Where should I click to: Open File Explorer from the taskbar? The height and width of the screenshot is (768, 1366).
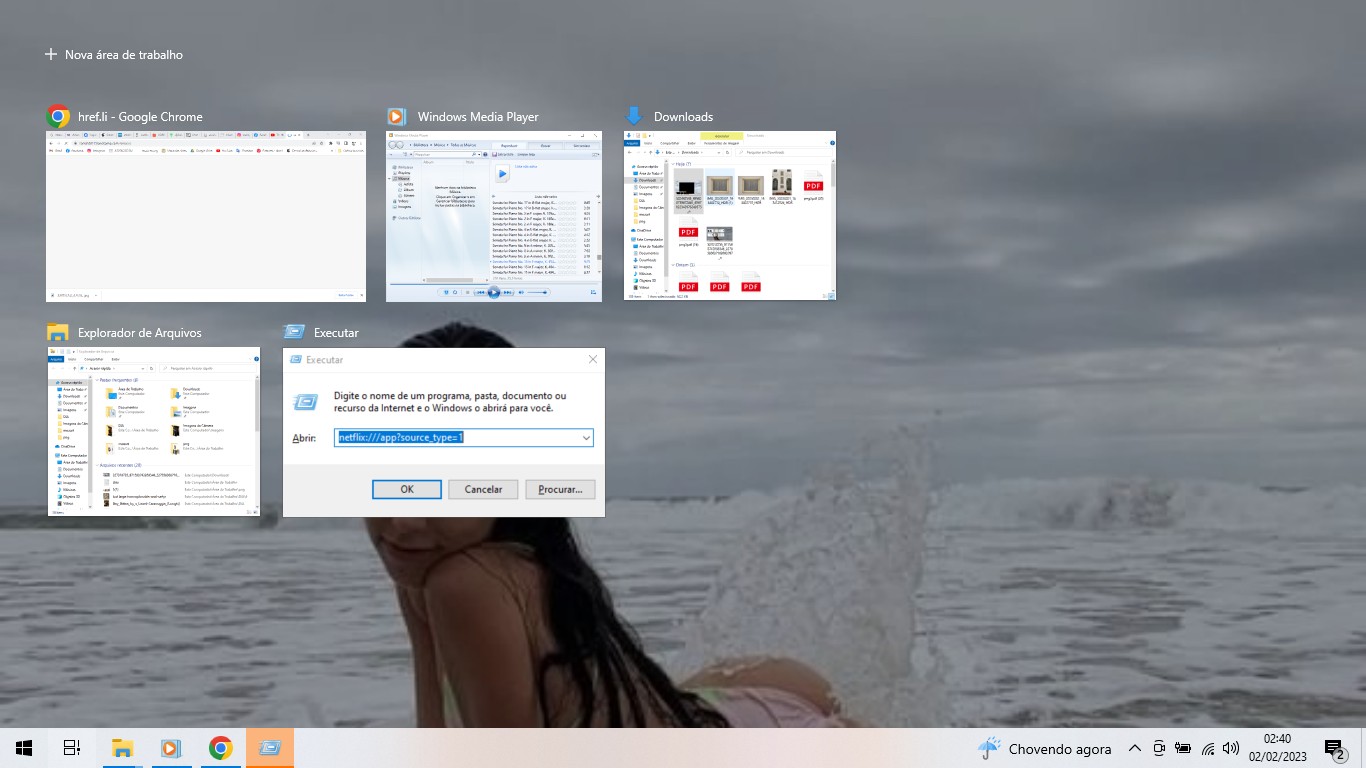[122, 748]
